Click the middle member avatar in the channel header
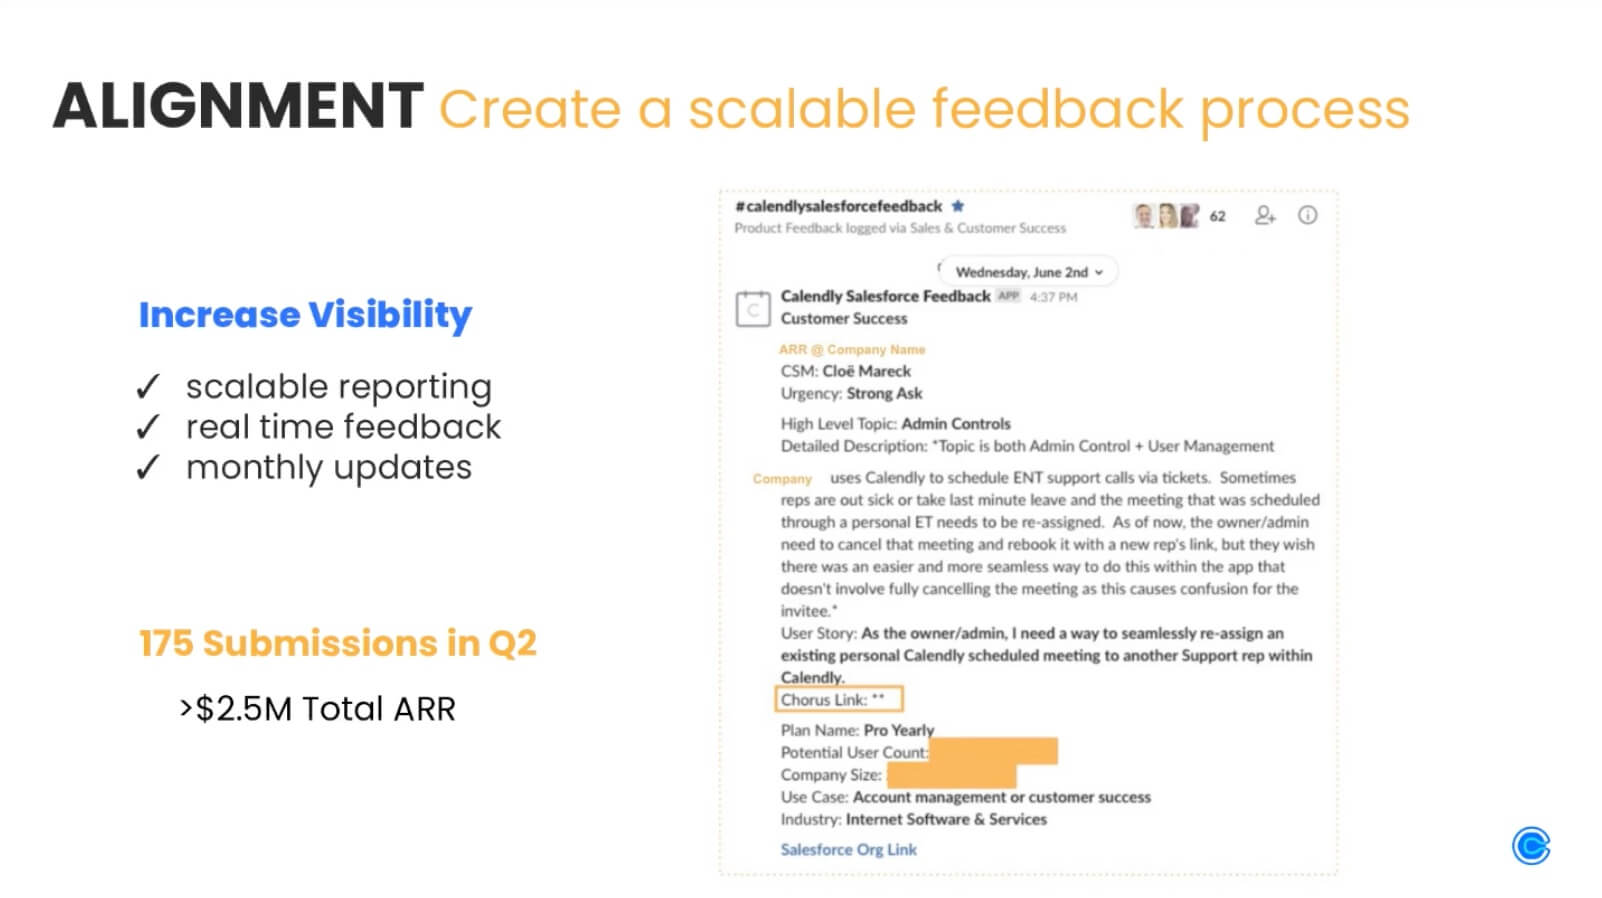 [x=1165, y=214]
